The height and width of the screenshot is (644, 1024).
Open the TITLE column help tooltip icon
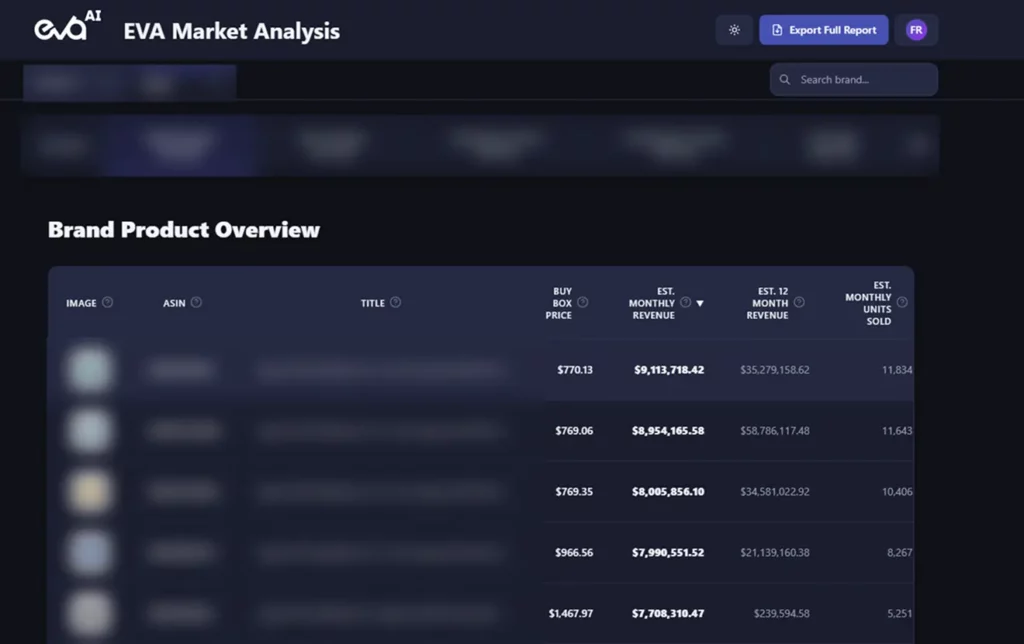click(x=396, y=303)
